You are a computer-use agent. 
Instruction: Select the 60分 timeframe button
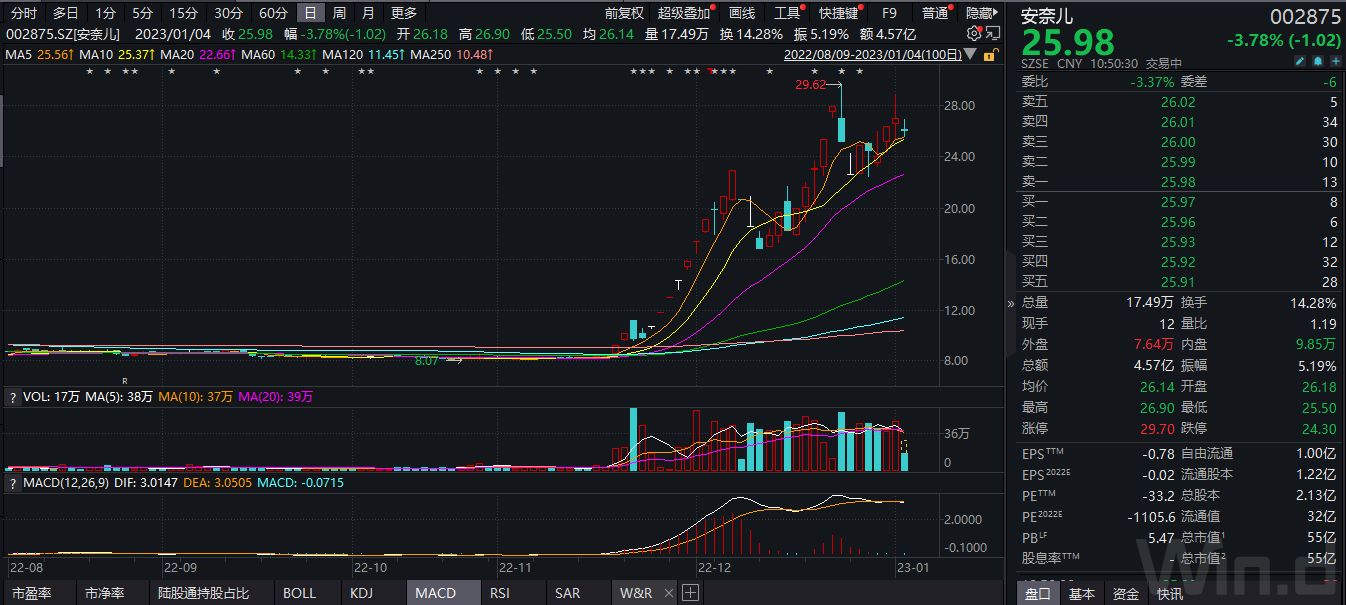tap(273, 13)
